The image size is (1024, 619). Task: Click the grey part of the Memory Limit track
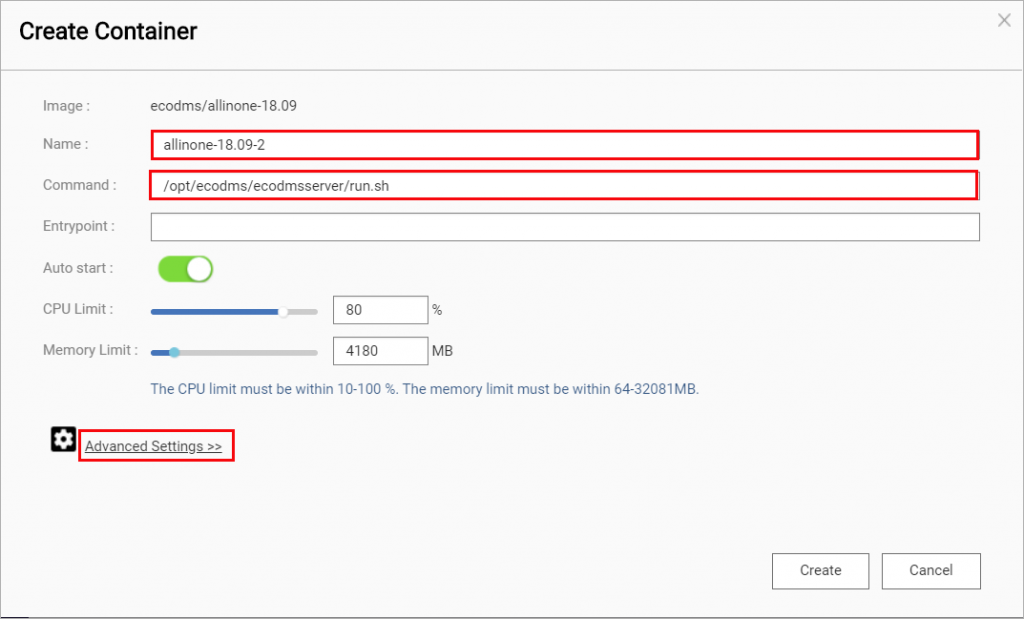point(249,353)
